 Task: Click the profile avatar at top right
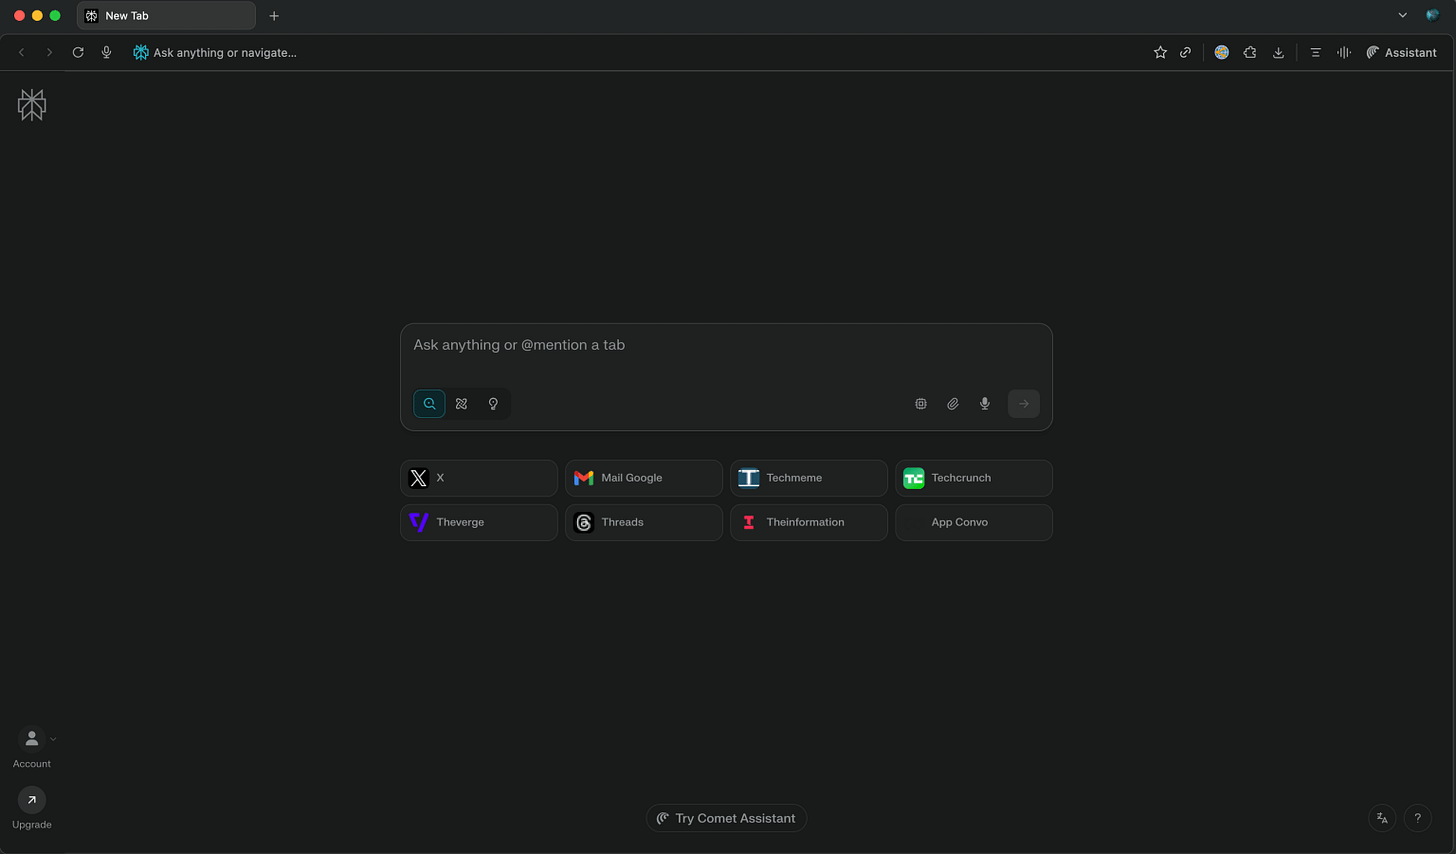click(1432, 15)
